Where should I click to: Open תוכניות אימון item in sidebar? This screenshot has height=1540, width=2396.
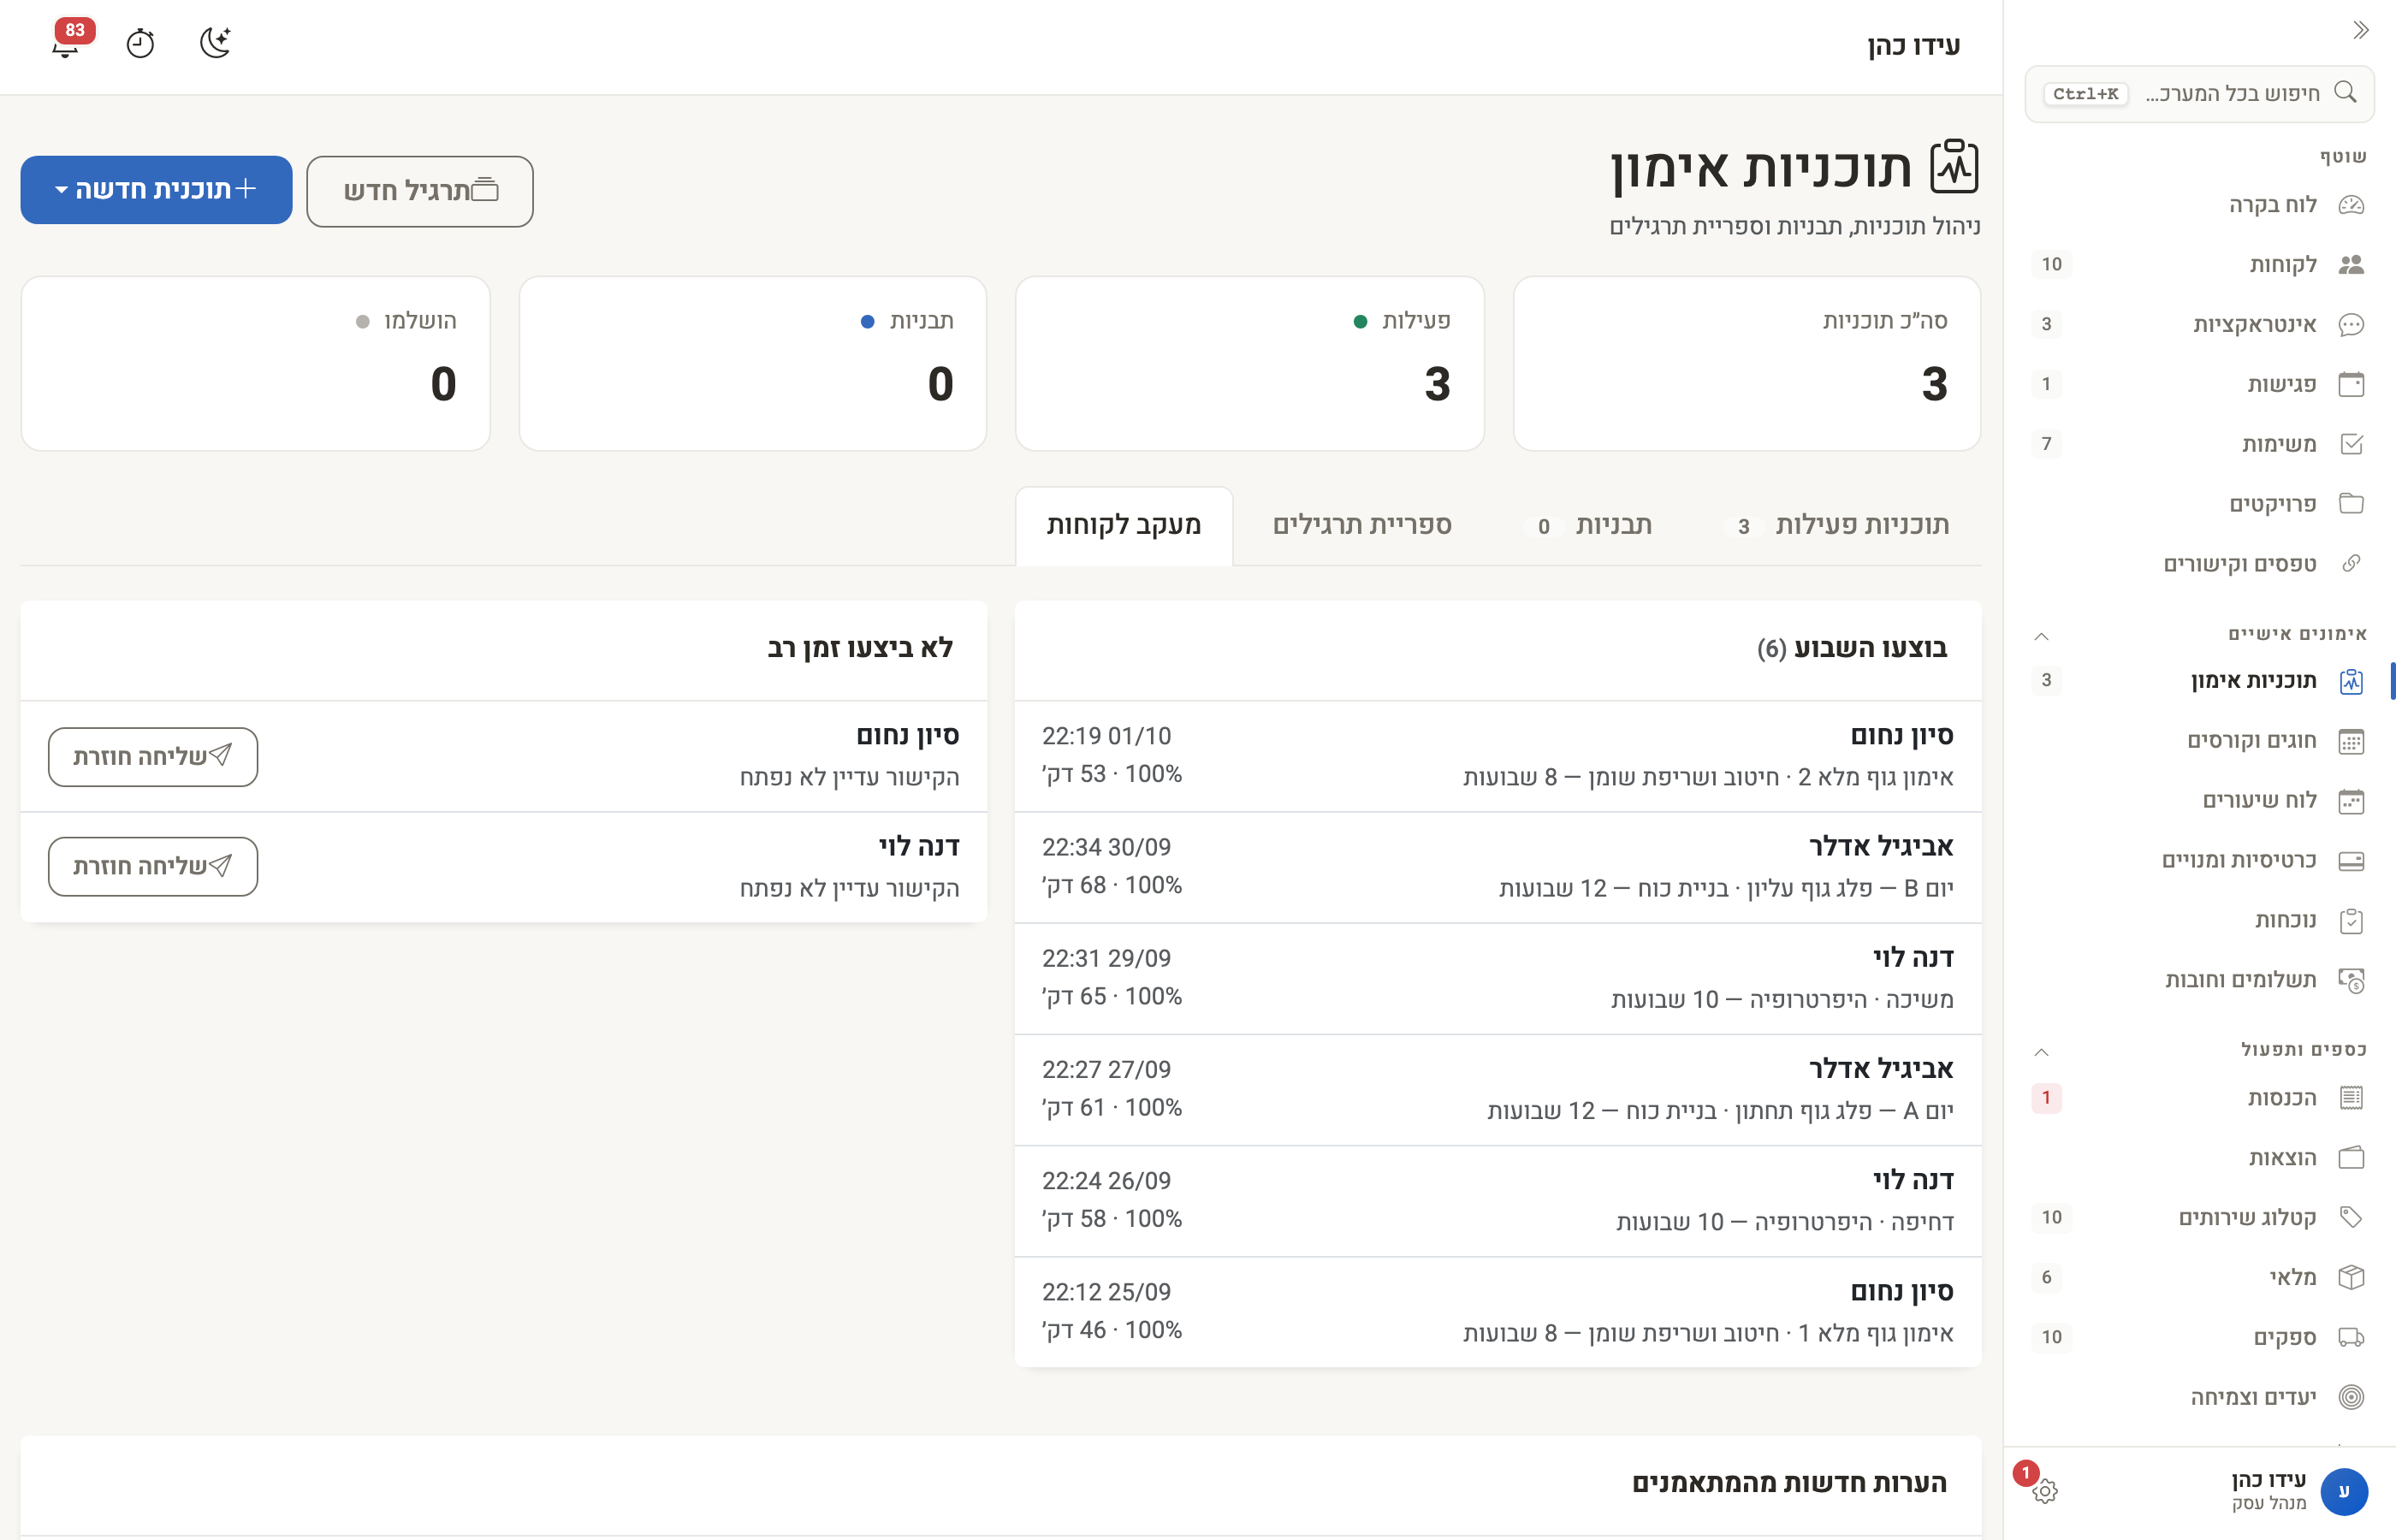click(2199, 681)
